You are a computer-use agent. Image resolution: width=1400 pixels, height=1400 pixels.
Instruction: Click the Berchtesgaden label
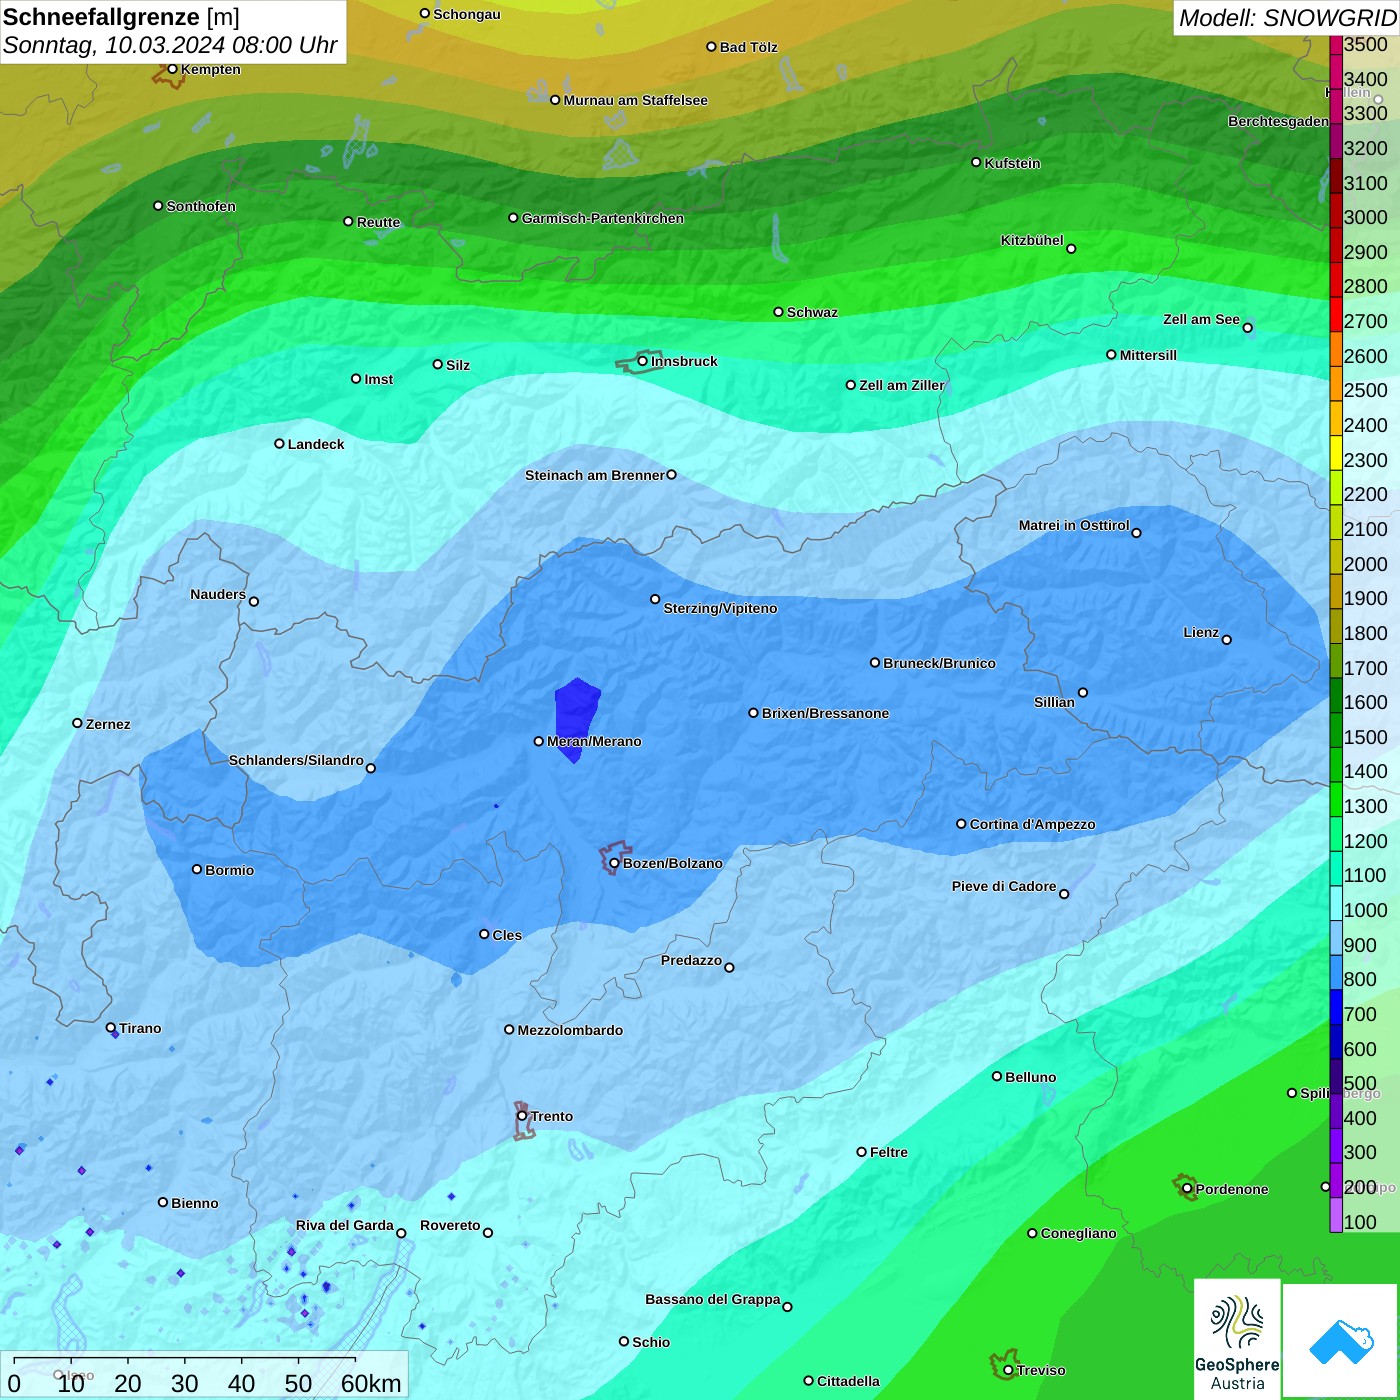[1278, 121]
